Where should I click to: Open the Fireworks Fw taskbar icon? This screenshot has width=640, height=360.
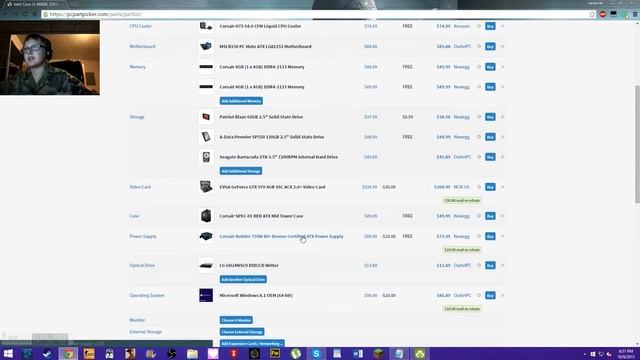tap(275, 353)
